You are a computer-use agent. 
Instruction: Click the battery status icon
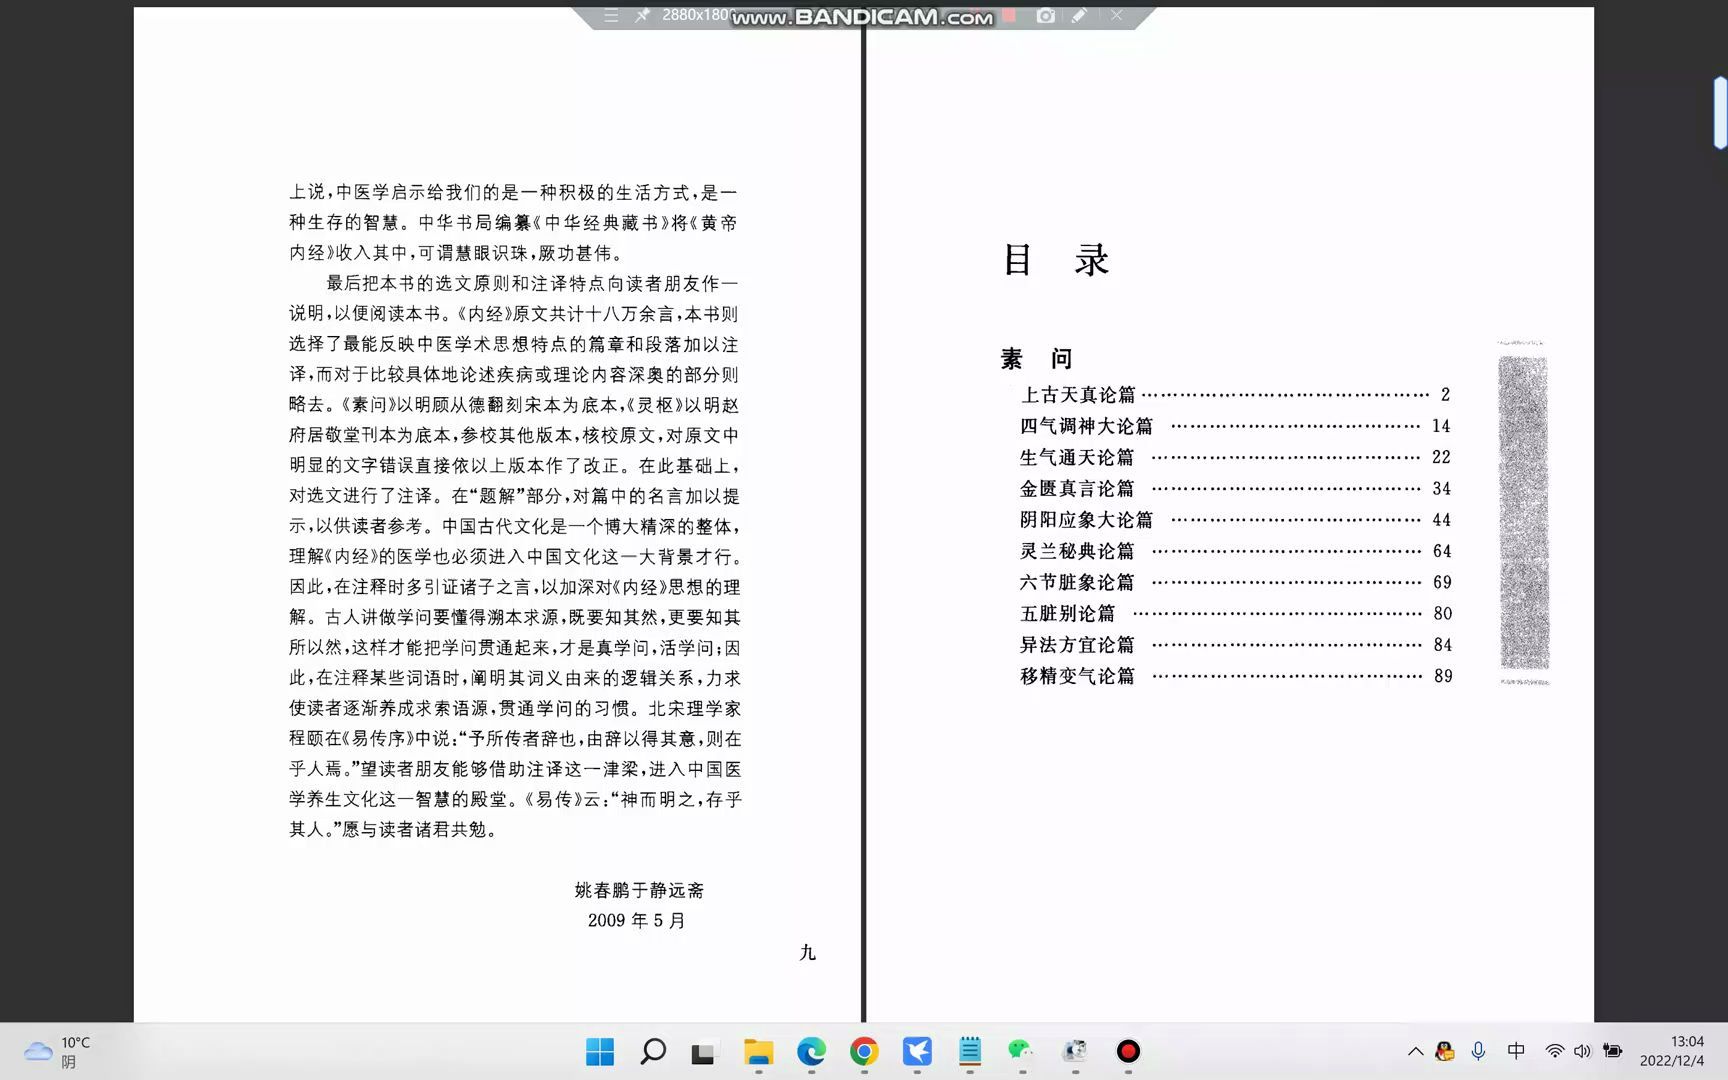pyautogui.click(x=1612, y=1051)
